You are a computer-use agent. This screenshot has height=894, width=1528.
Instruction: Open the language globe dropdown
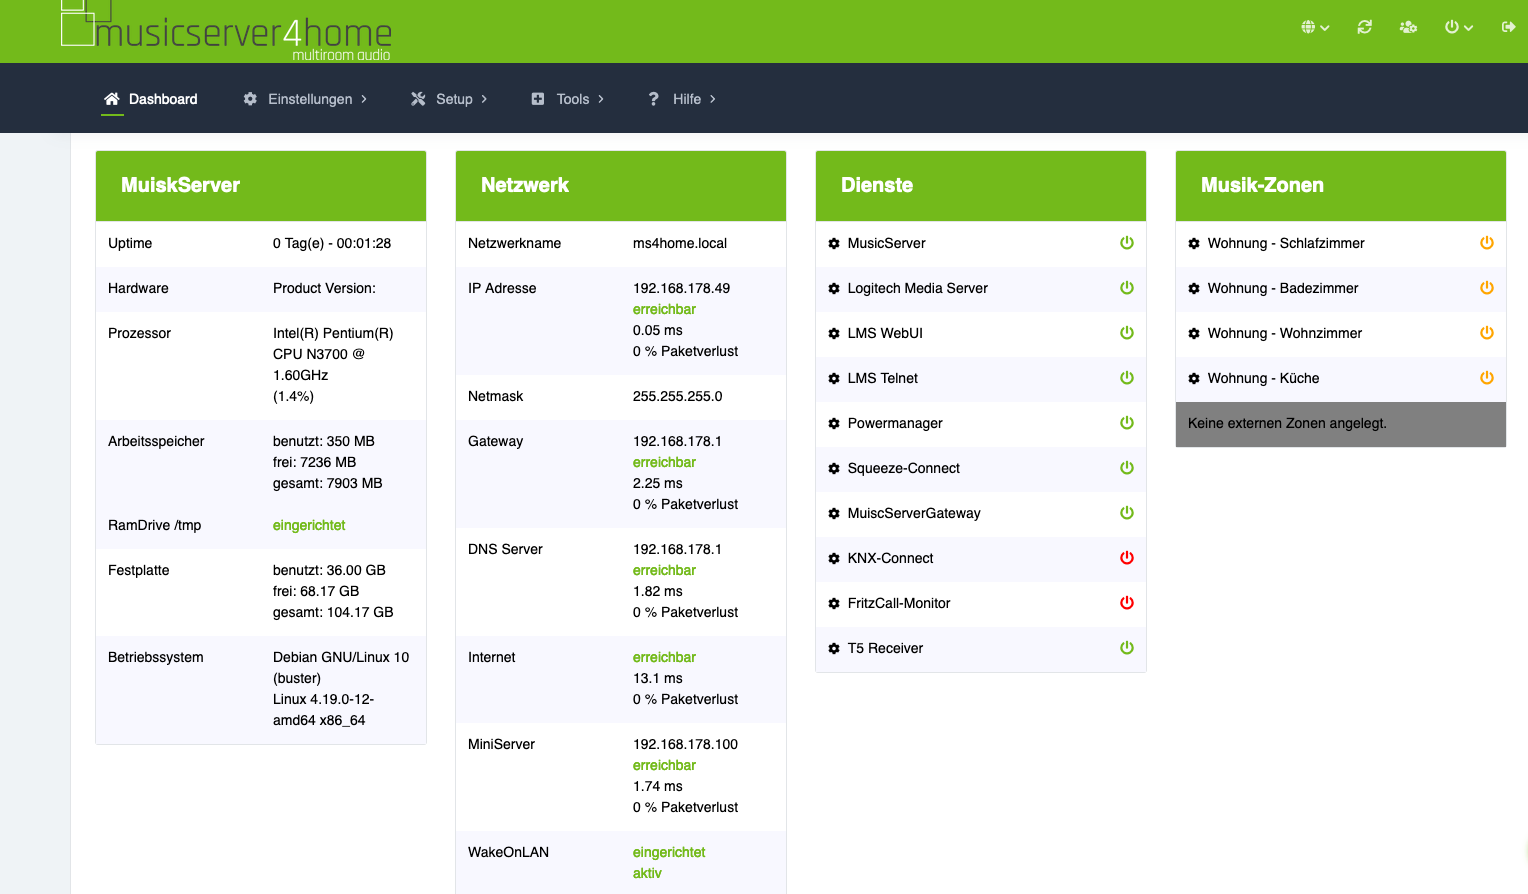[1314, 27]
